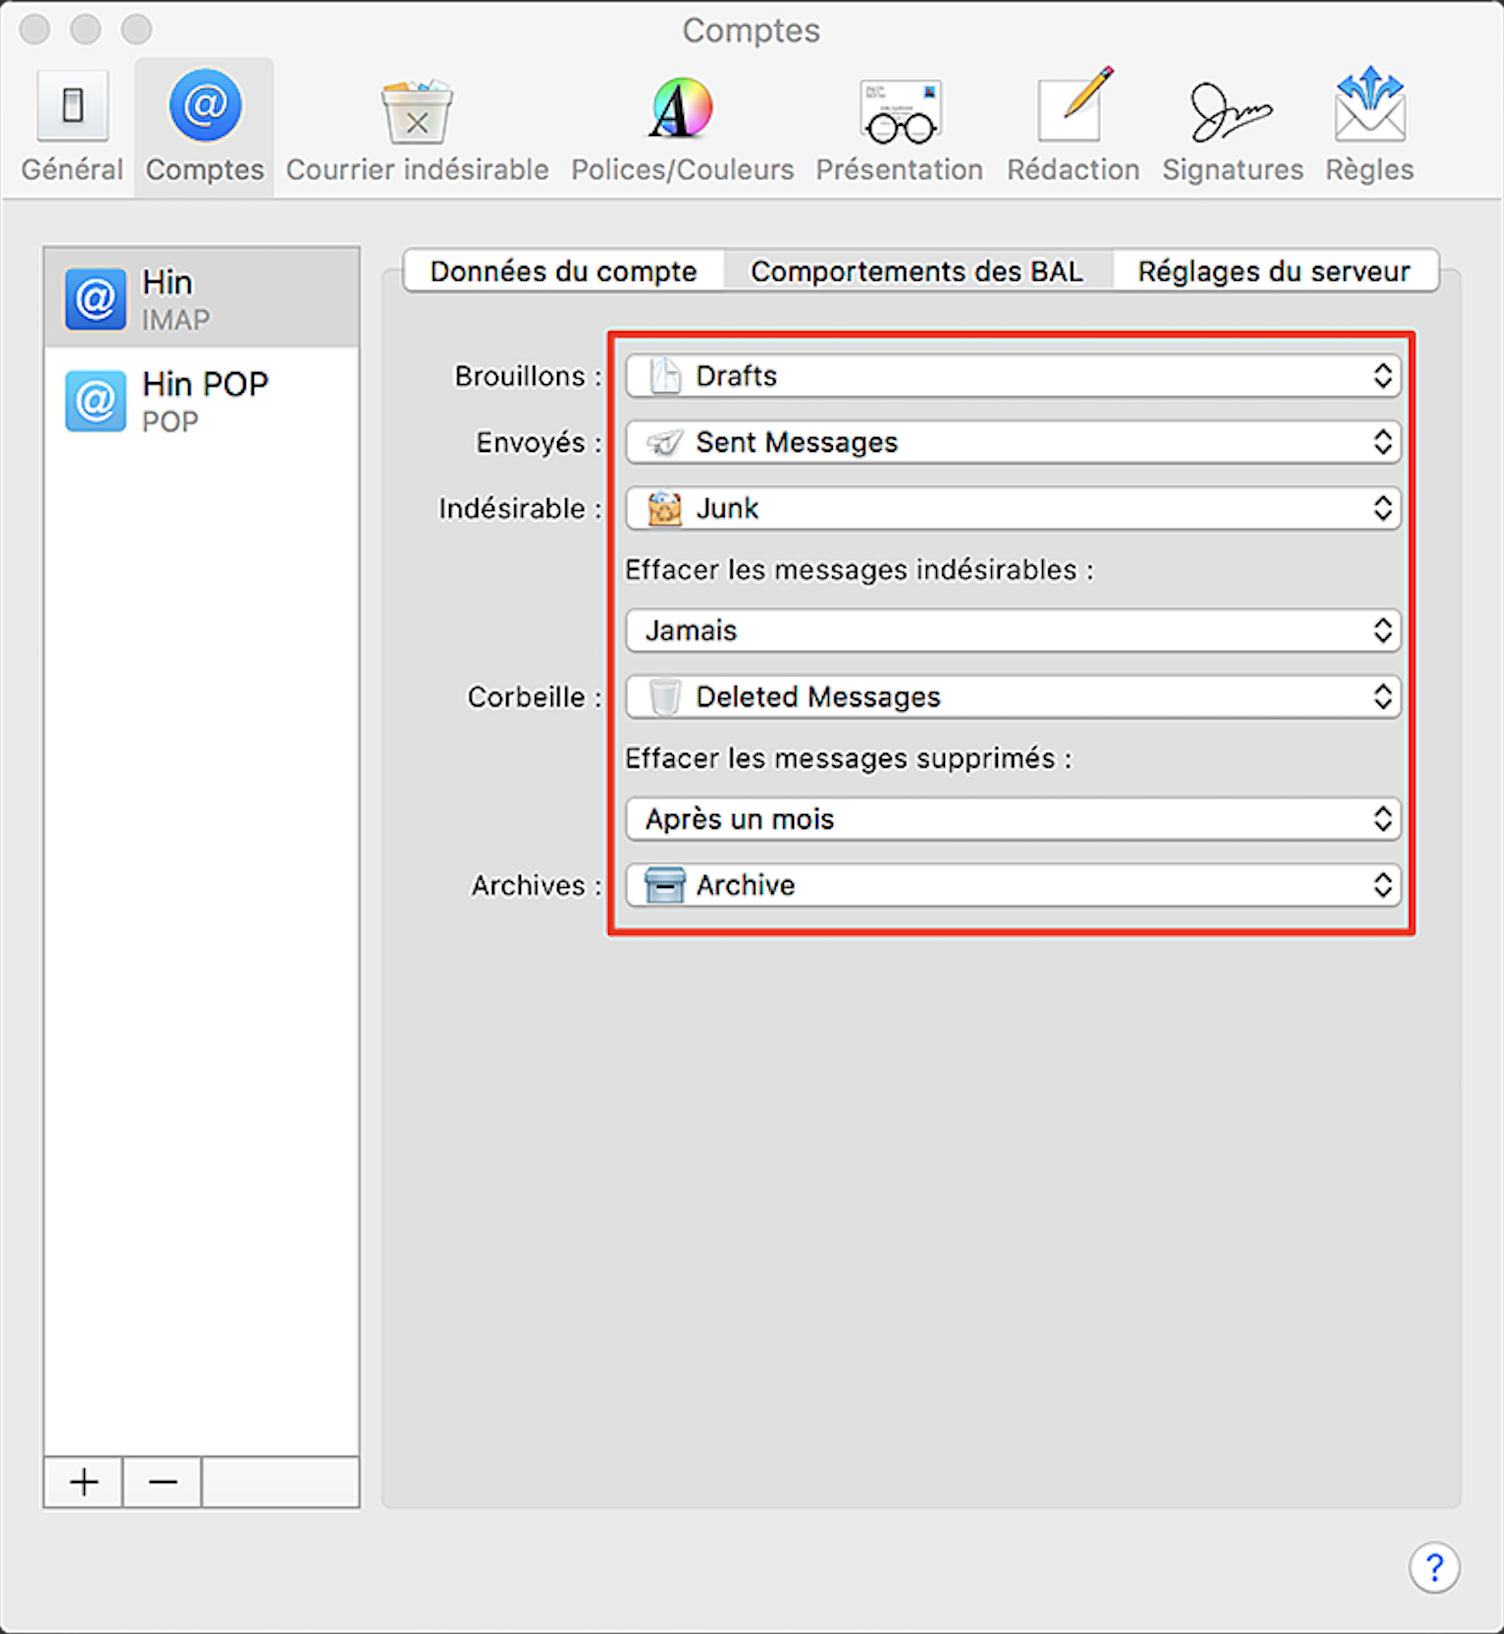The width and height of the screenshot is (1504, 1634).
Task: Open the Brouillons Drafts dropdown
Action: pos(1013,376)
